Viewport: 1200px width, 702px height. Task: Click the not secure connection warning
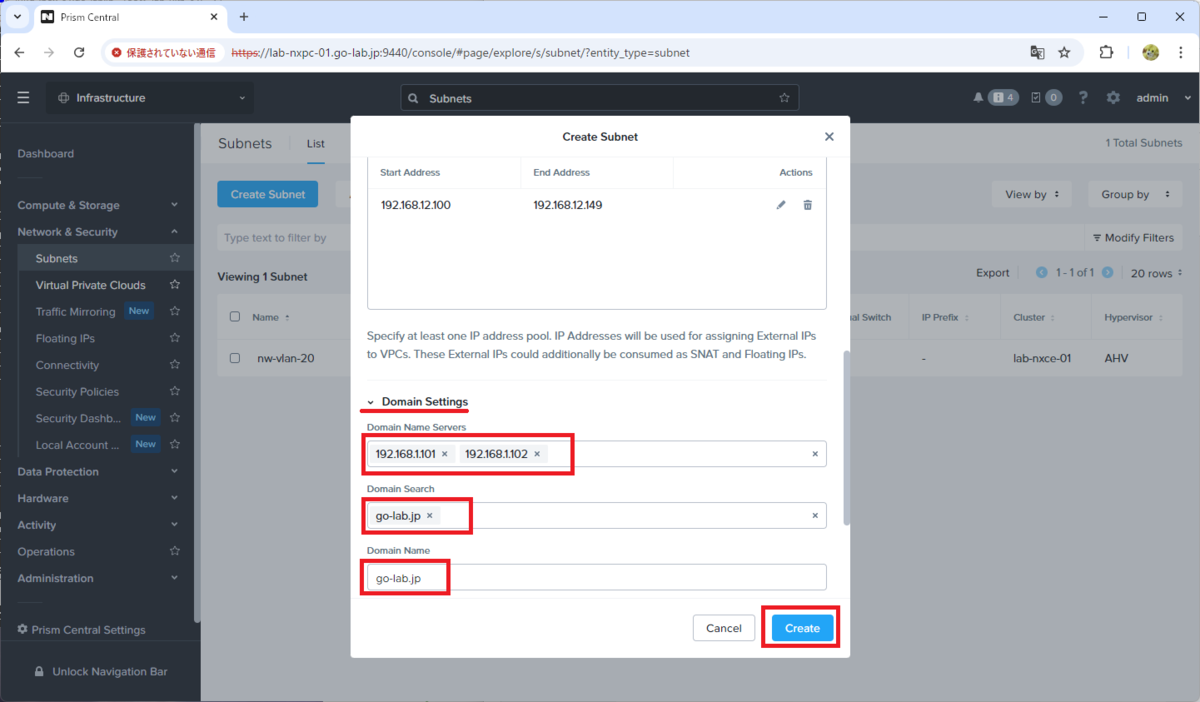(x=164, y=52)
